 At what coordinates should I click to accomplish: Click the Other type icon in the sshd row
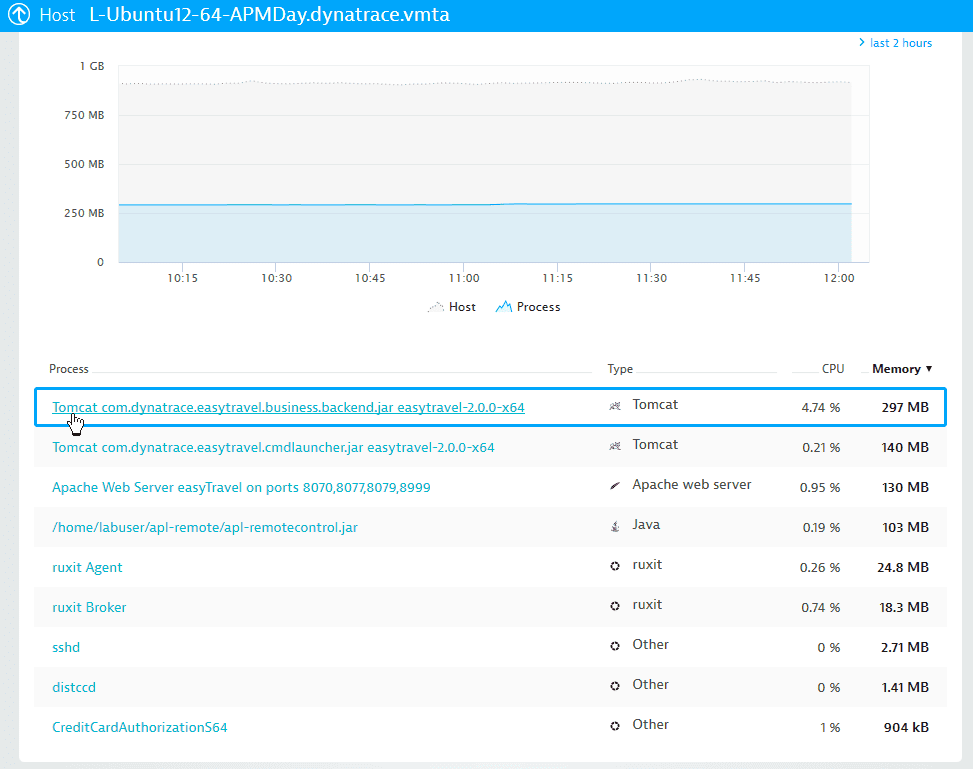point(615,646)
